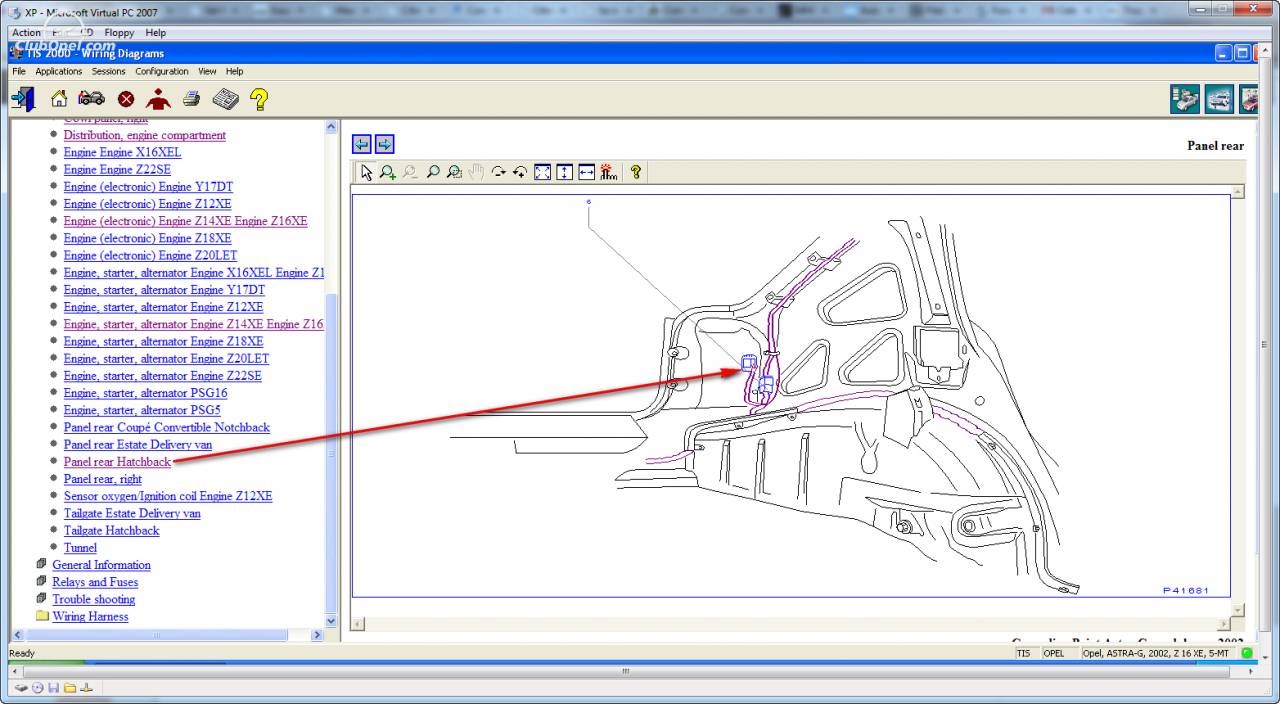The width and height of the screenshot is (1280, 704).
Task: Click the blue connector marker in diagram
Action: point(747,363)
